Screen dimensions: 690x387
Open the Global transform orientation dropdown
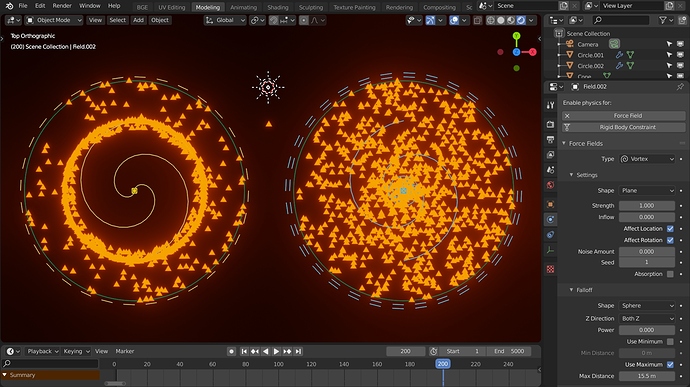[225, 20]
